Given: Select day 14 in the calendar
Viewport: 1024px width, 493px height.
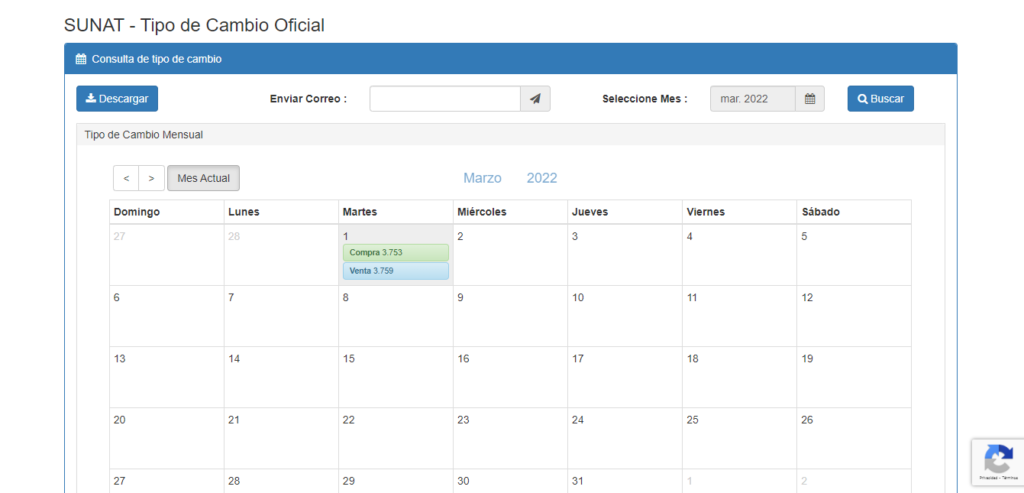Looking at the screenshot, I should (x=281, y=377).
